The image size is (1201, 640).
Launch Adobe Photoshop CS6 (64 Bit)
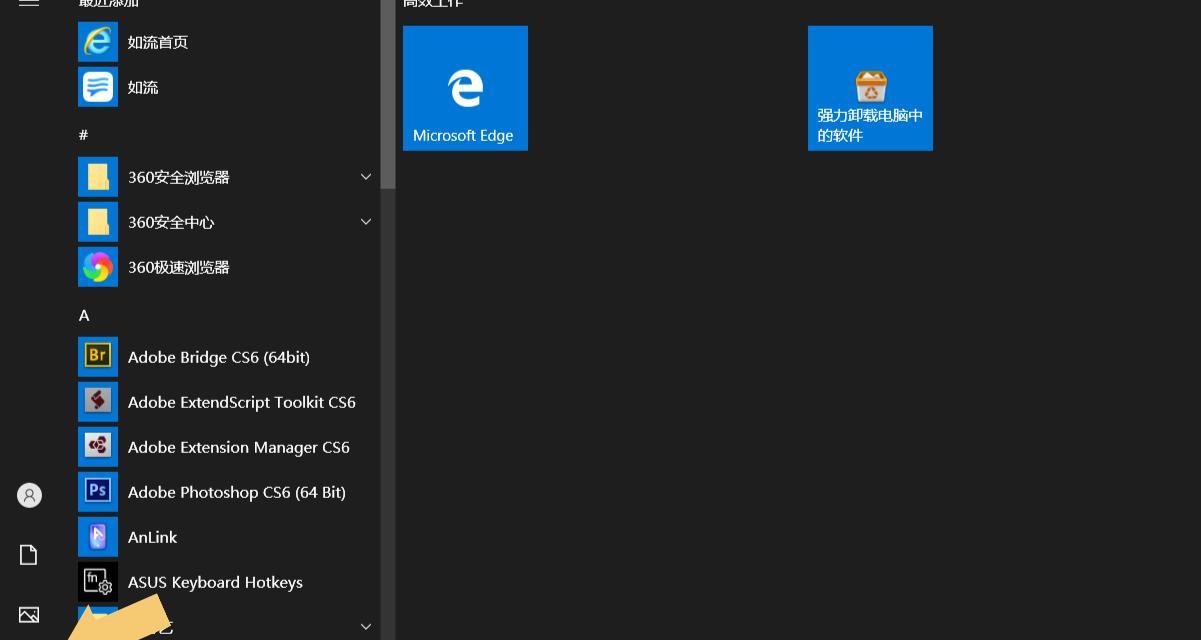[226, 492]
